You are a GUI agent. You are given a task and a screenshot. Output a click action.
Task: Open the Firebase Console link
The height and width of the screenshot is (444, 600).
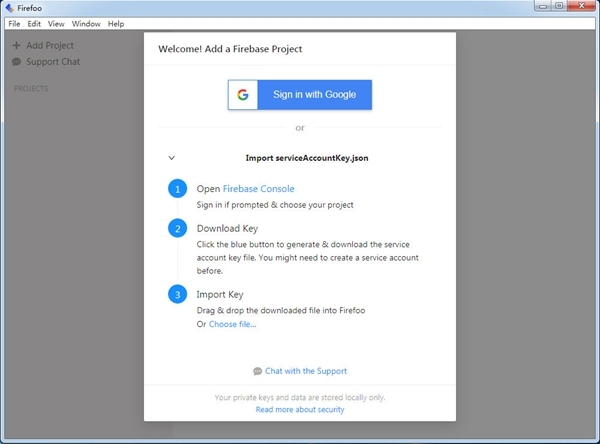point(258,188)
